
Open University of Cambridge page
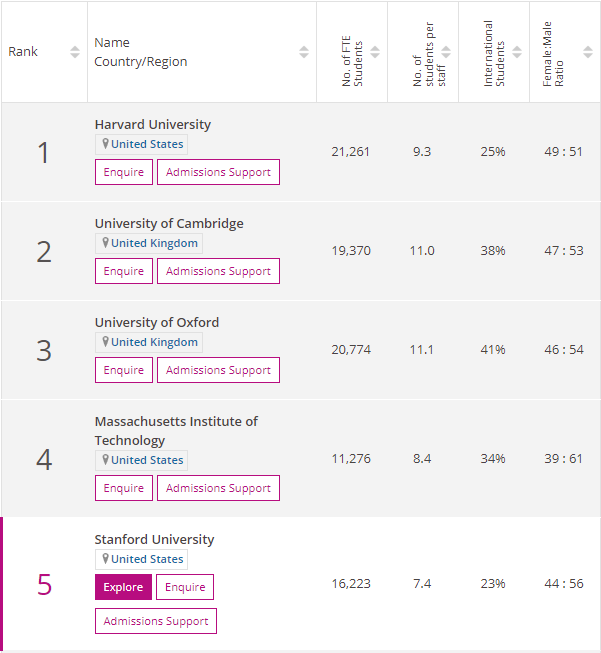tap(169, 224)
